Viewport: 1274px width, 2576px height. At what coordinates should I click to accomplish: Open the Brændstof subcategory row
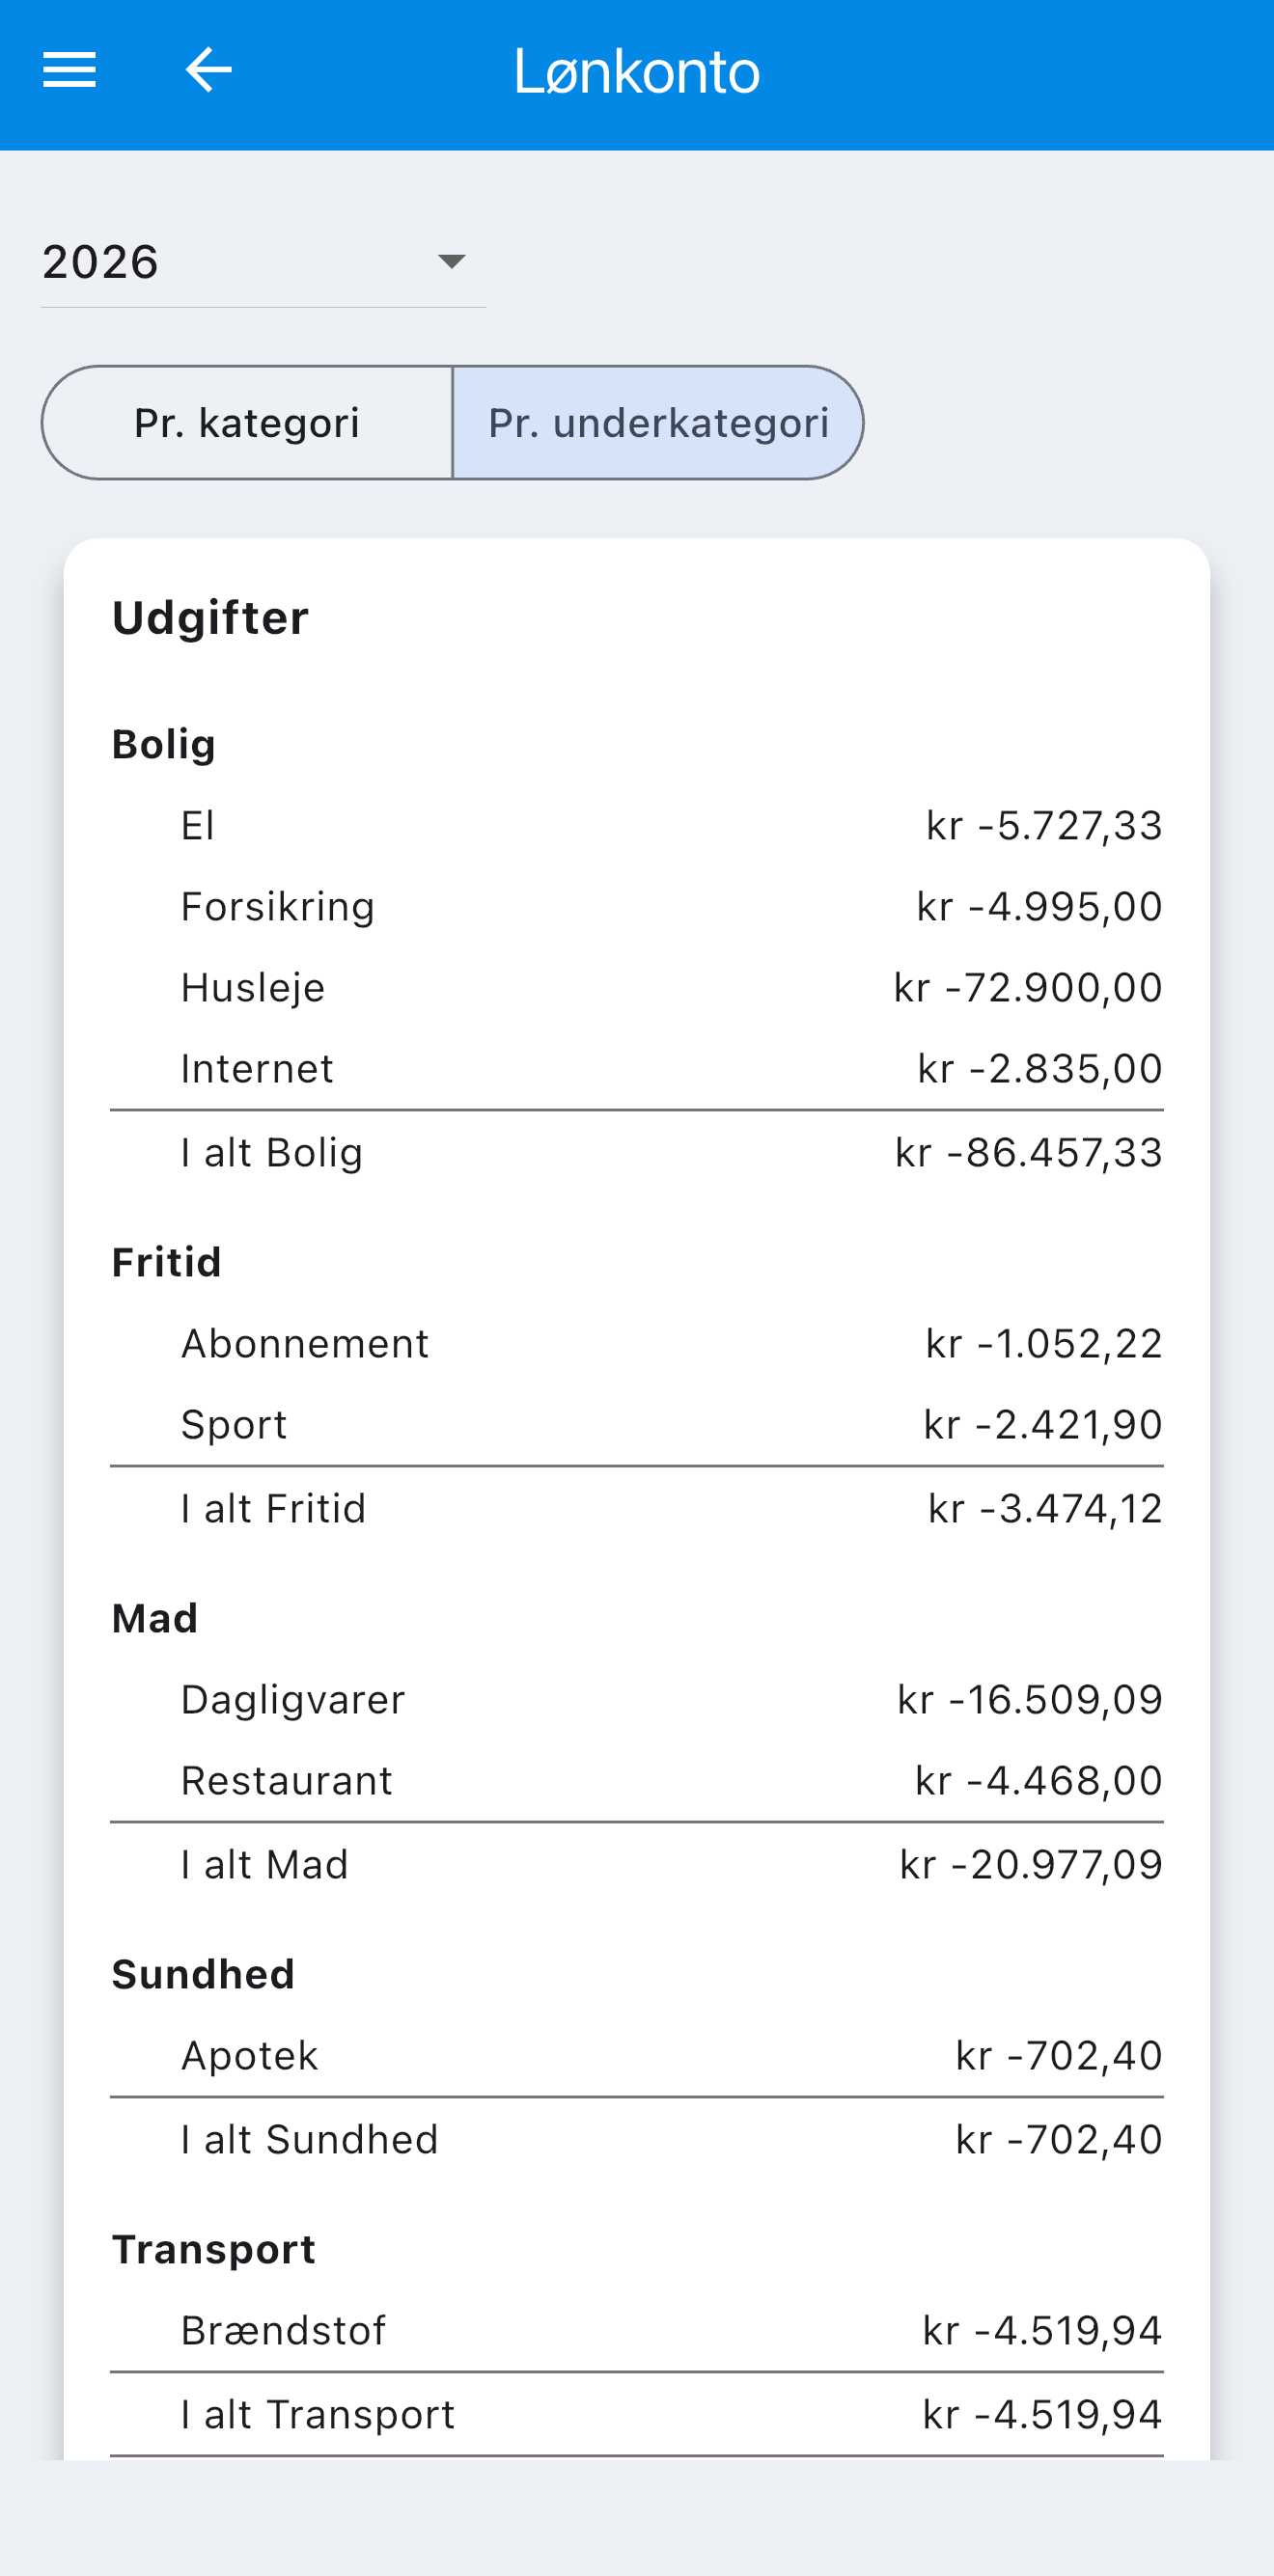637,2331
